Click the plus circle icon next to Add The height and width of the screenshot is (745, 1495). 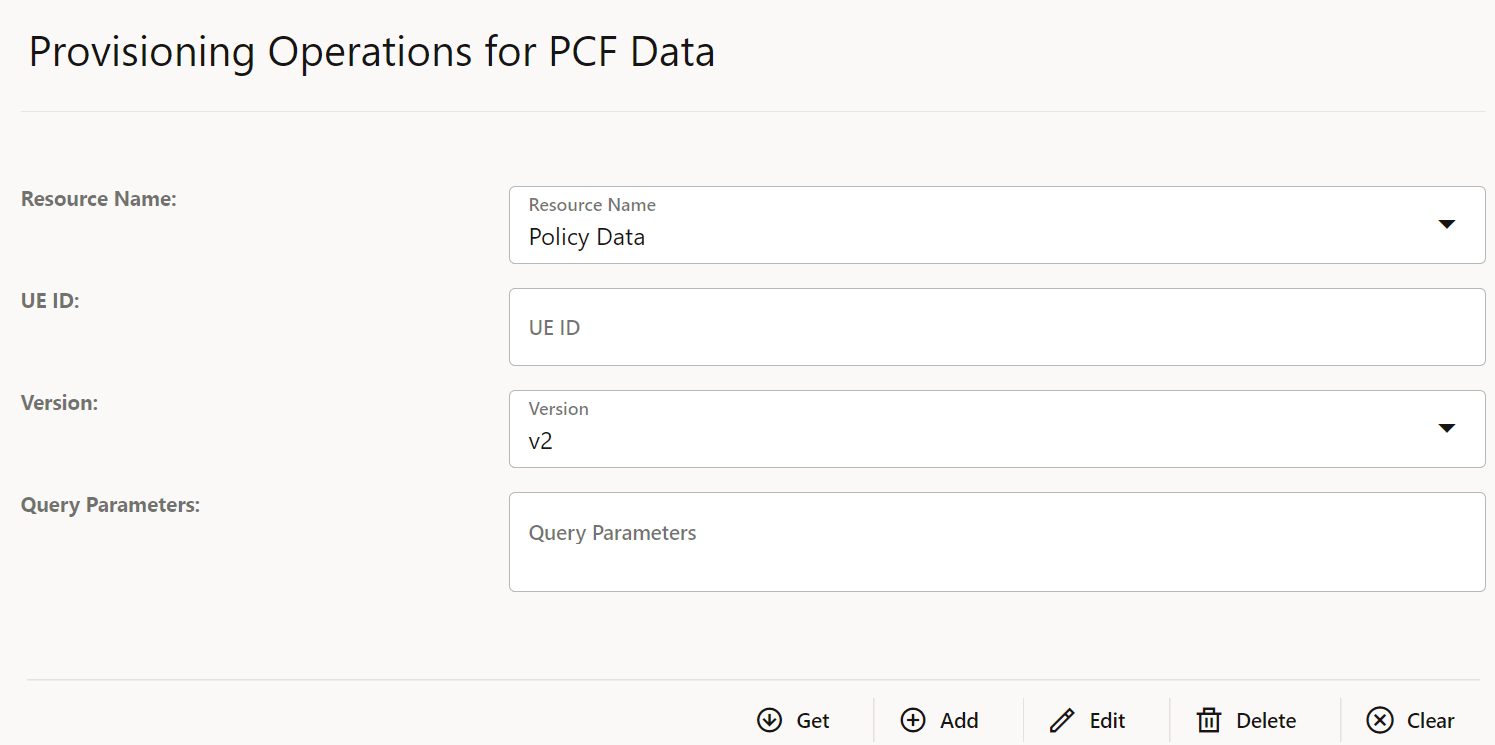913,720
